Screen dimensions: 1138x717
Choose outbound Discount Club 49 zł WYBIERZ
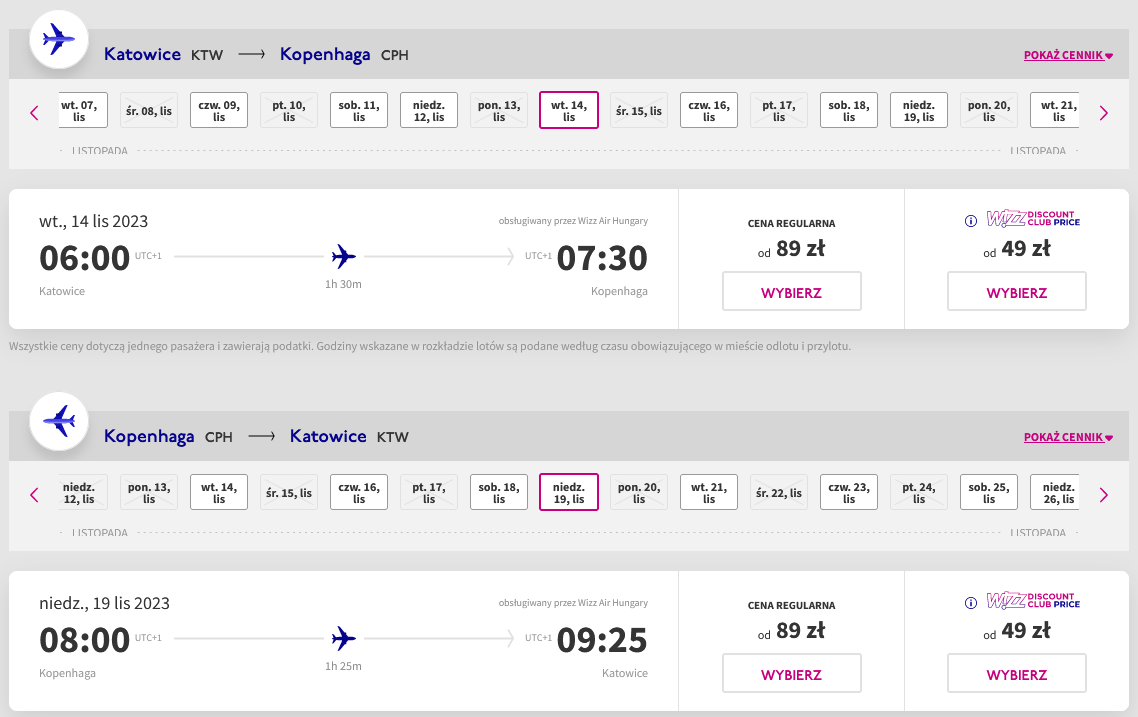pos(1017,291)
